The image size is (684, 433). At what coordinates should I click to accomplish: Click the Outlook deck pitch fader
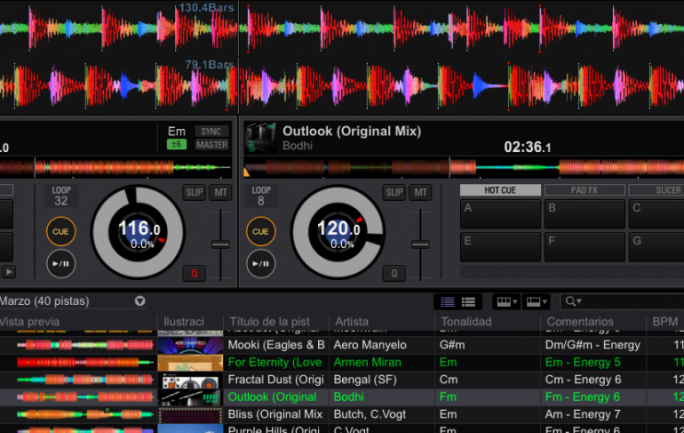click(x=421, y=245)
